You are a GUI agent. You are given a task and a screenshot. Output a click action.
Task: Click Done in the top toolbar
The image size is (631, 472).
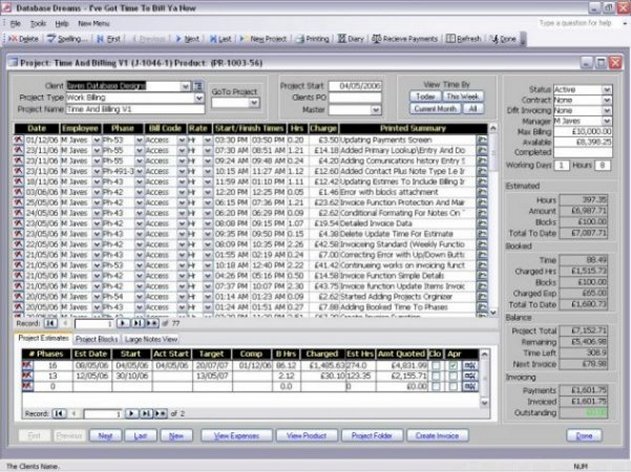503,39
